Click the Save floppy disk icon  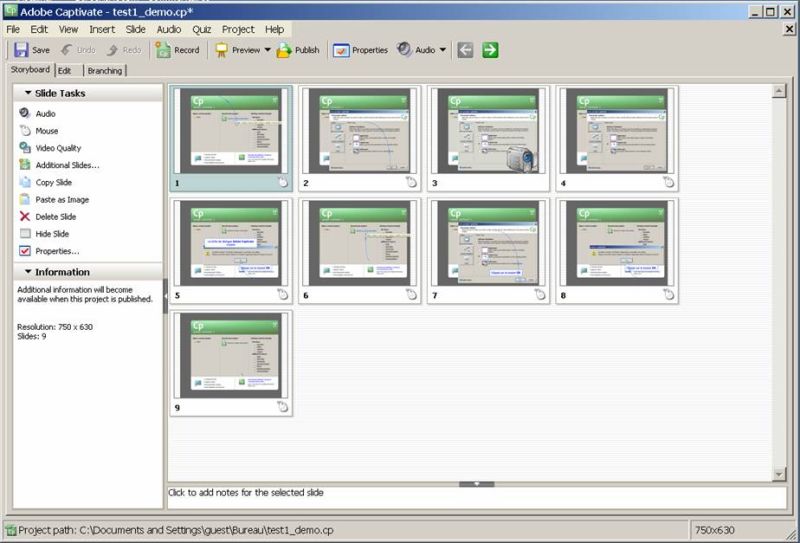[x=21, y=50]
